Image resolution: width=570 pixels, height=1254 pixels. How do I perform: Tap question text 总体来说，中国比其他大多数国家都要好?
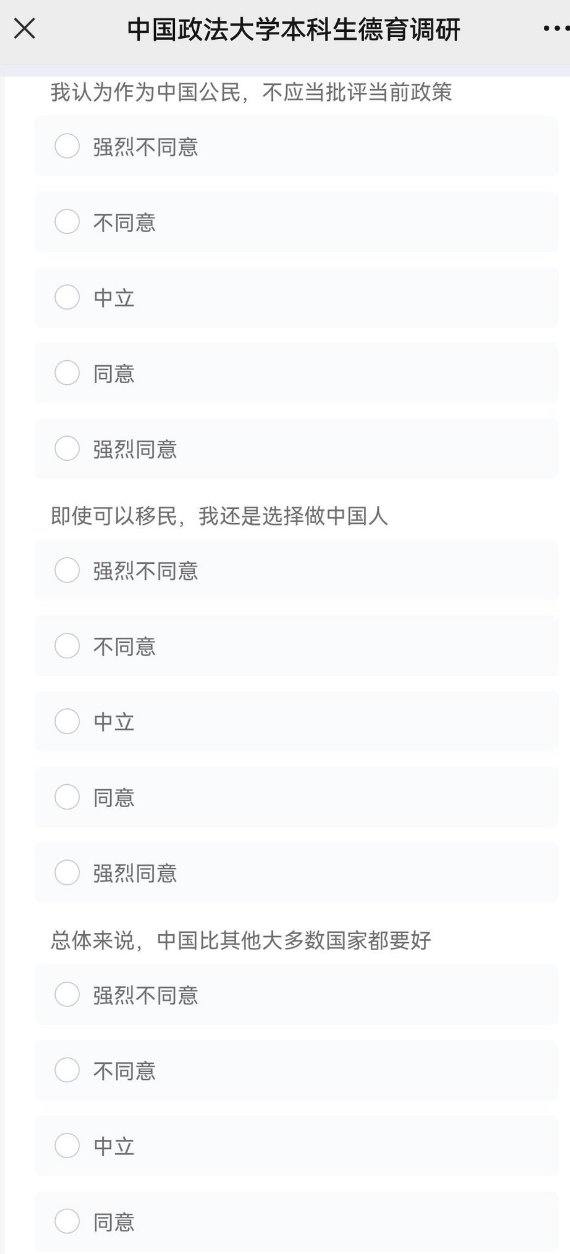coord(241,940)
